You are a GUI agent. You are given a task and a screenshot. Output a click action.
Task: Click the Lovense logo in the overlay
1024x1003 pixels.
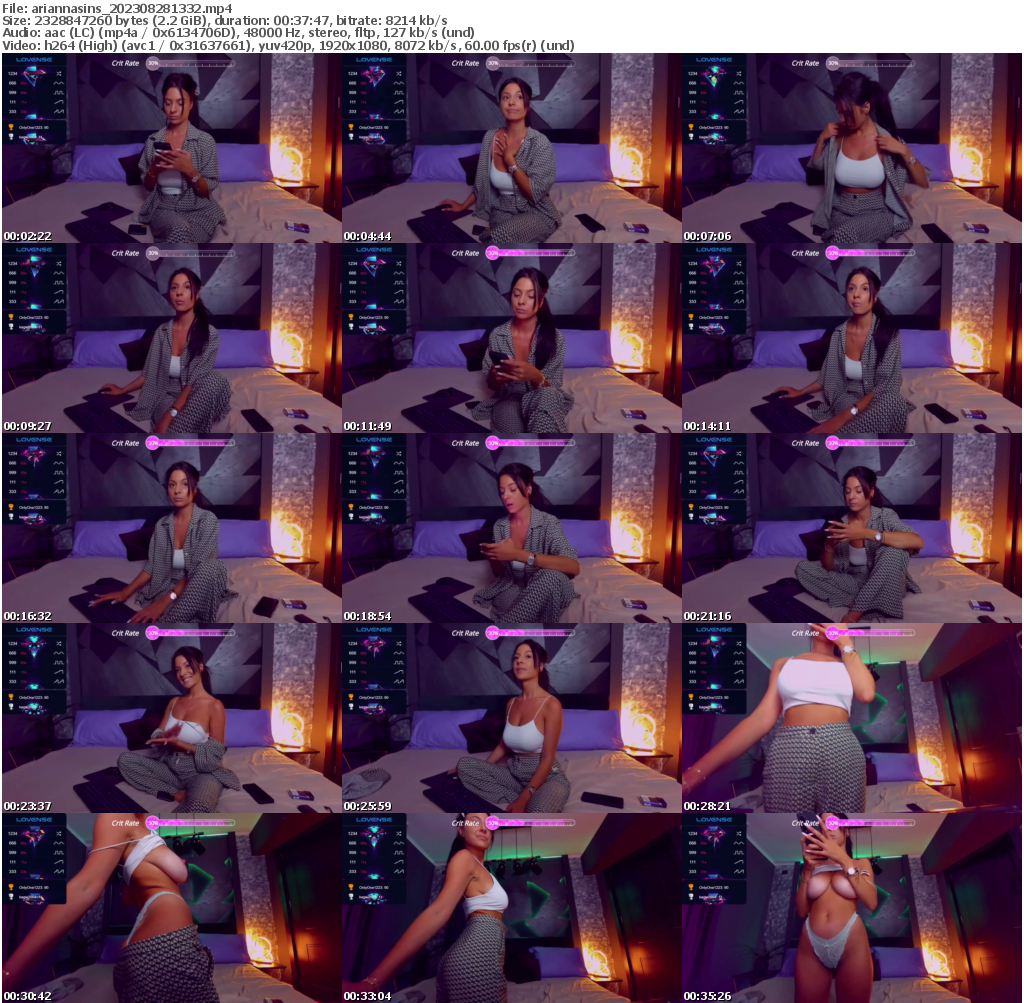(32, 60)
